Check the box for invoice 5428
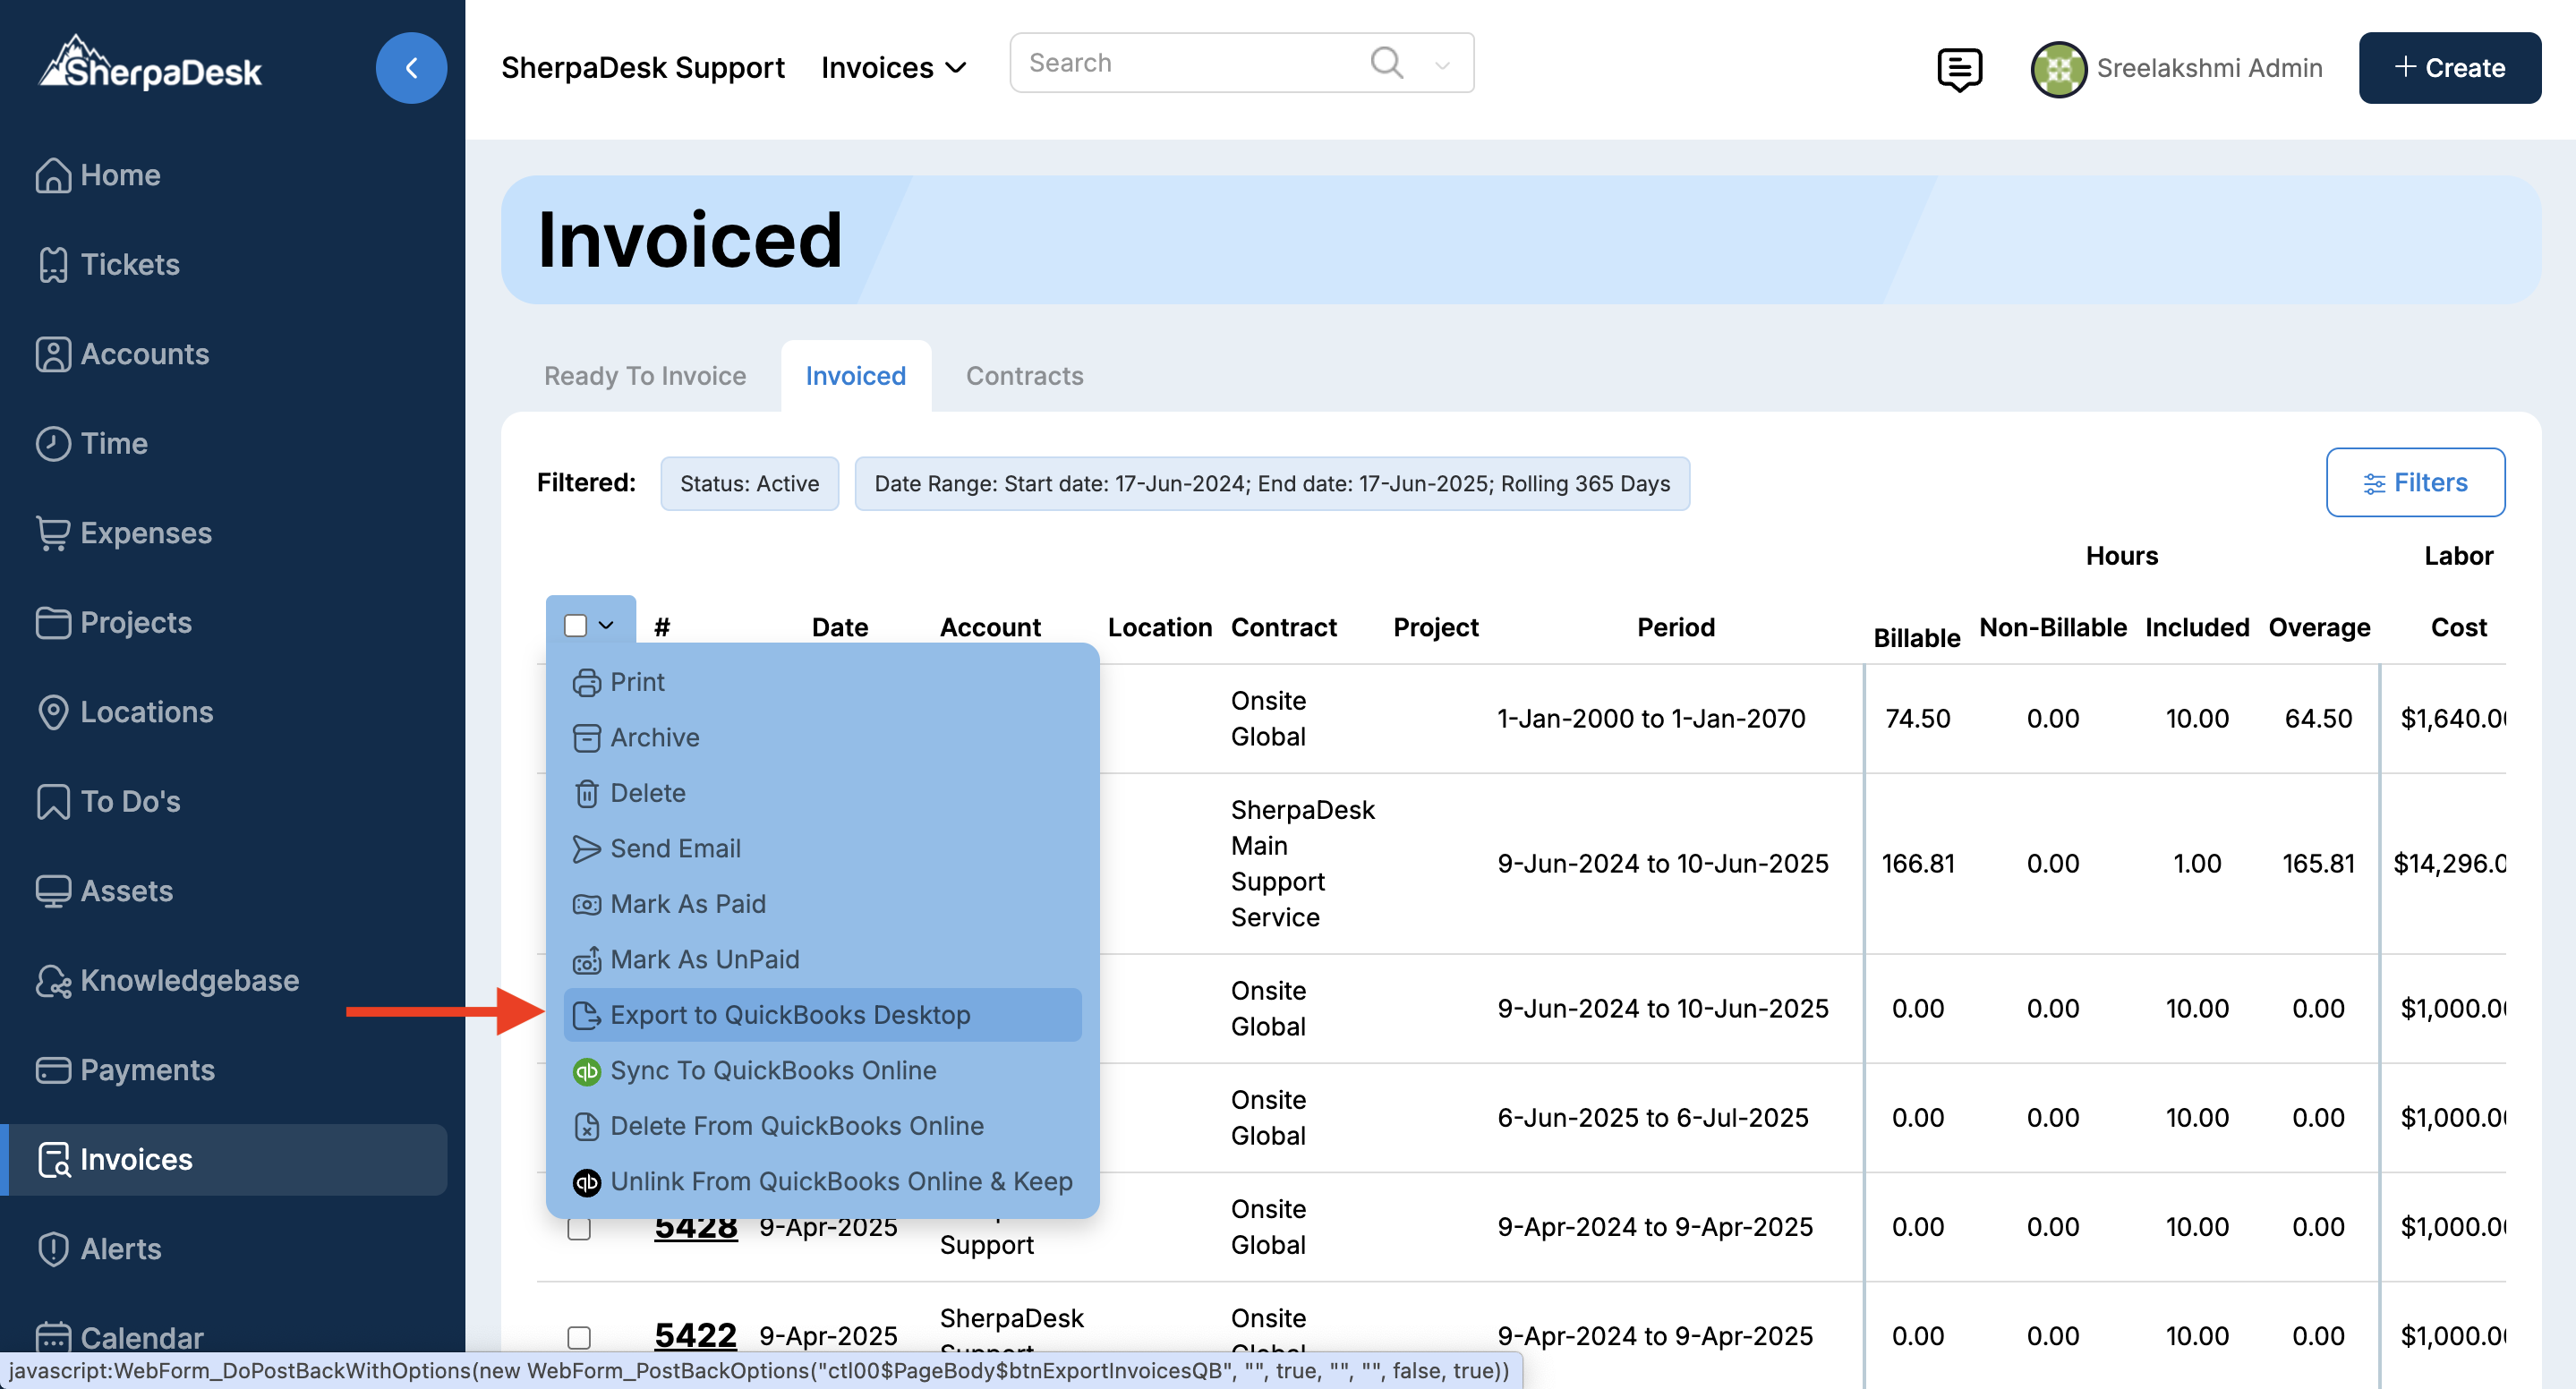This screenshot has width=2576, height=1389. click(579, 1228)
